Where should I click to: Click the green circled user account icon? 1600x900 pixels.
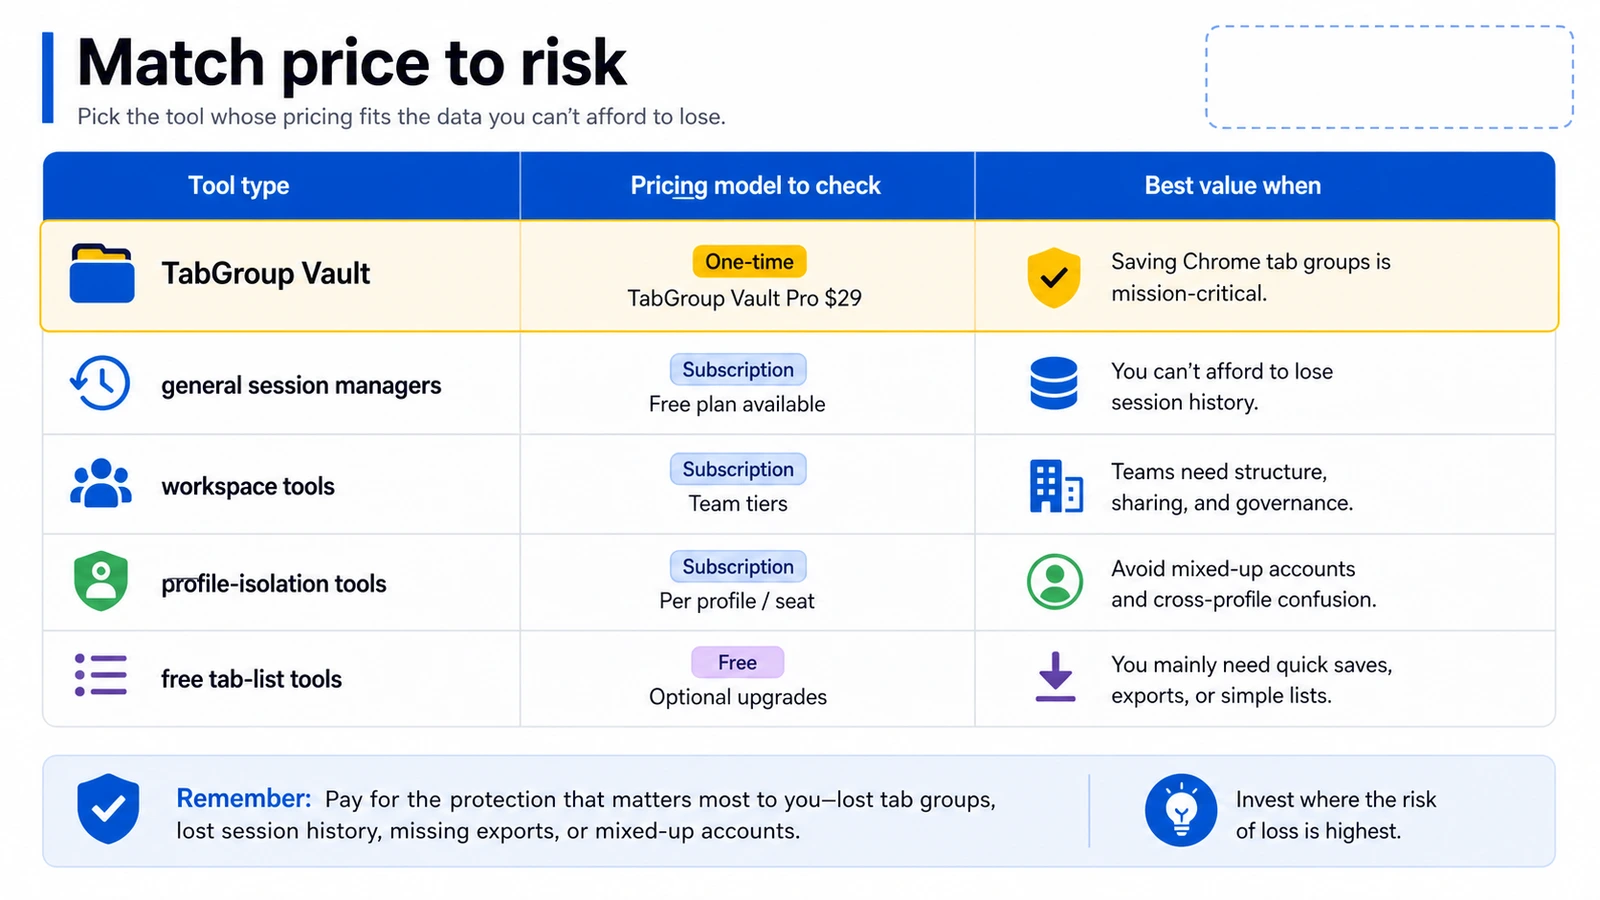point(1055,582)
